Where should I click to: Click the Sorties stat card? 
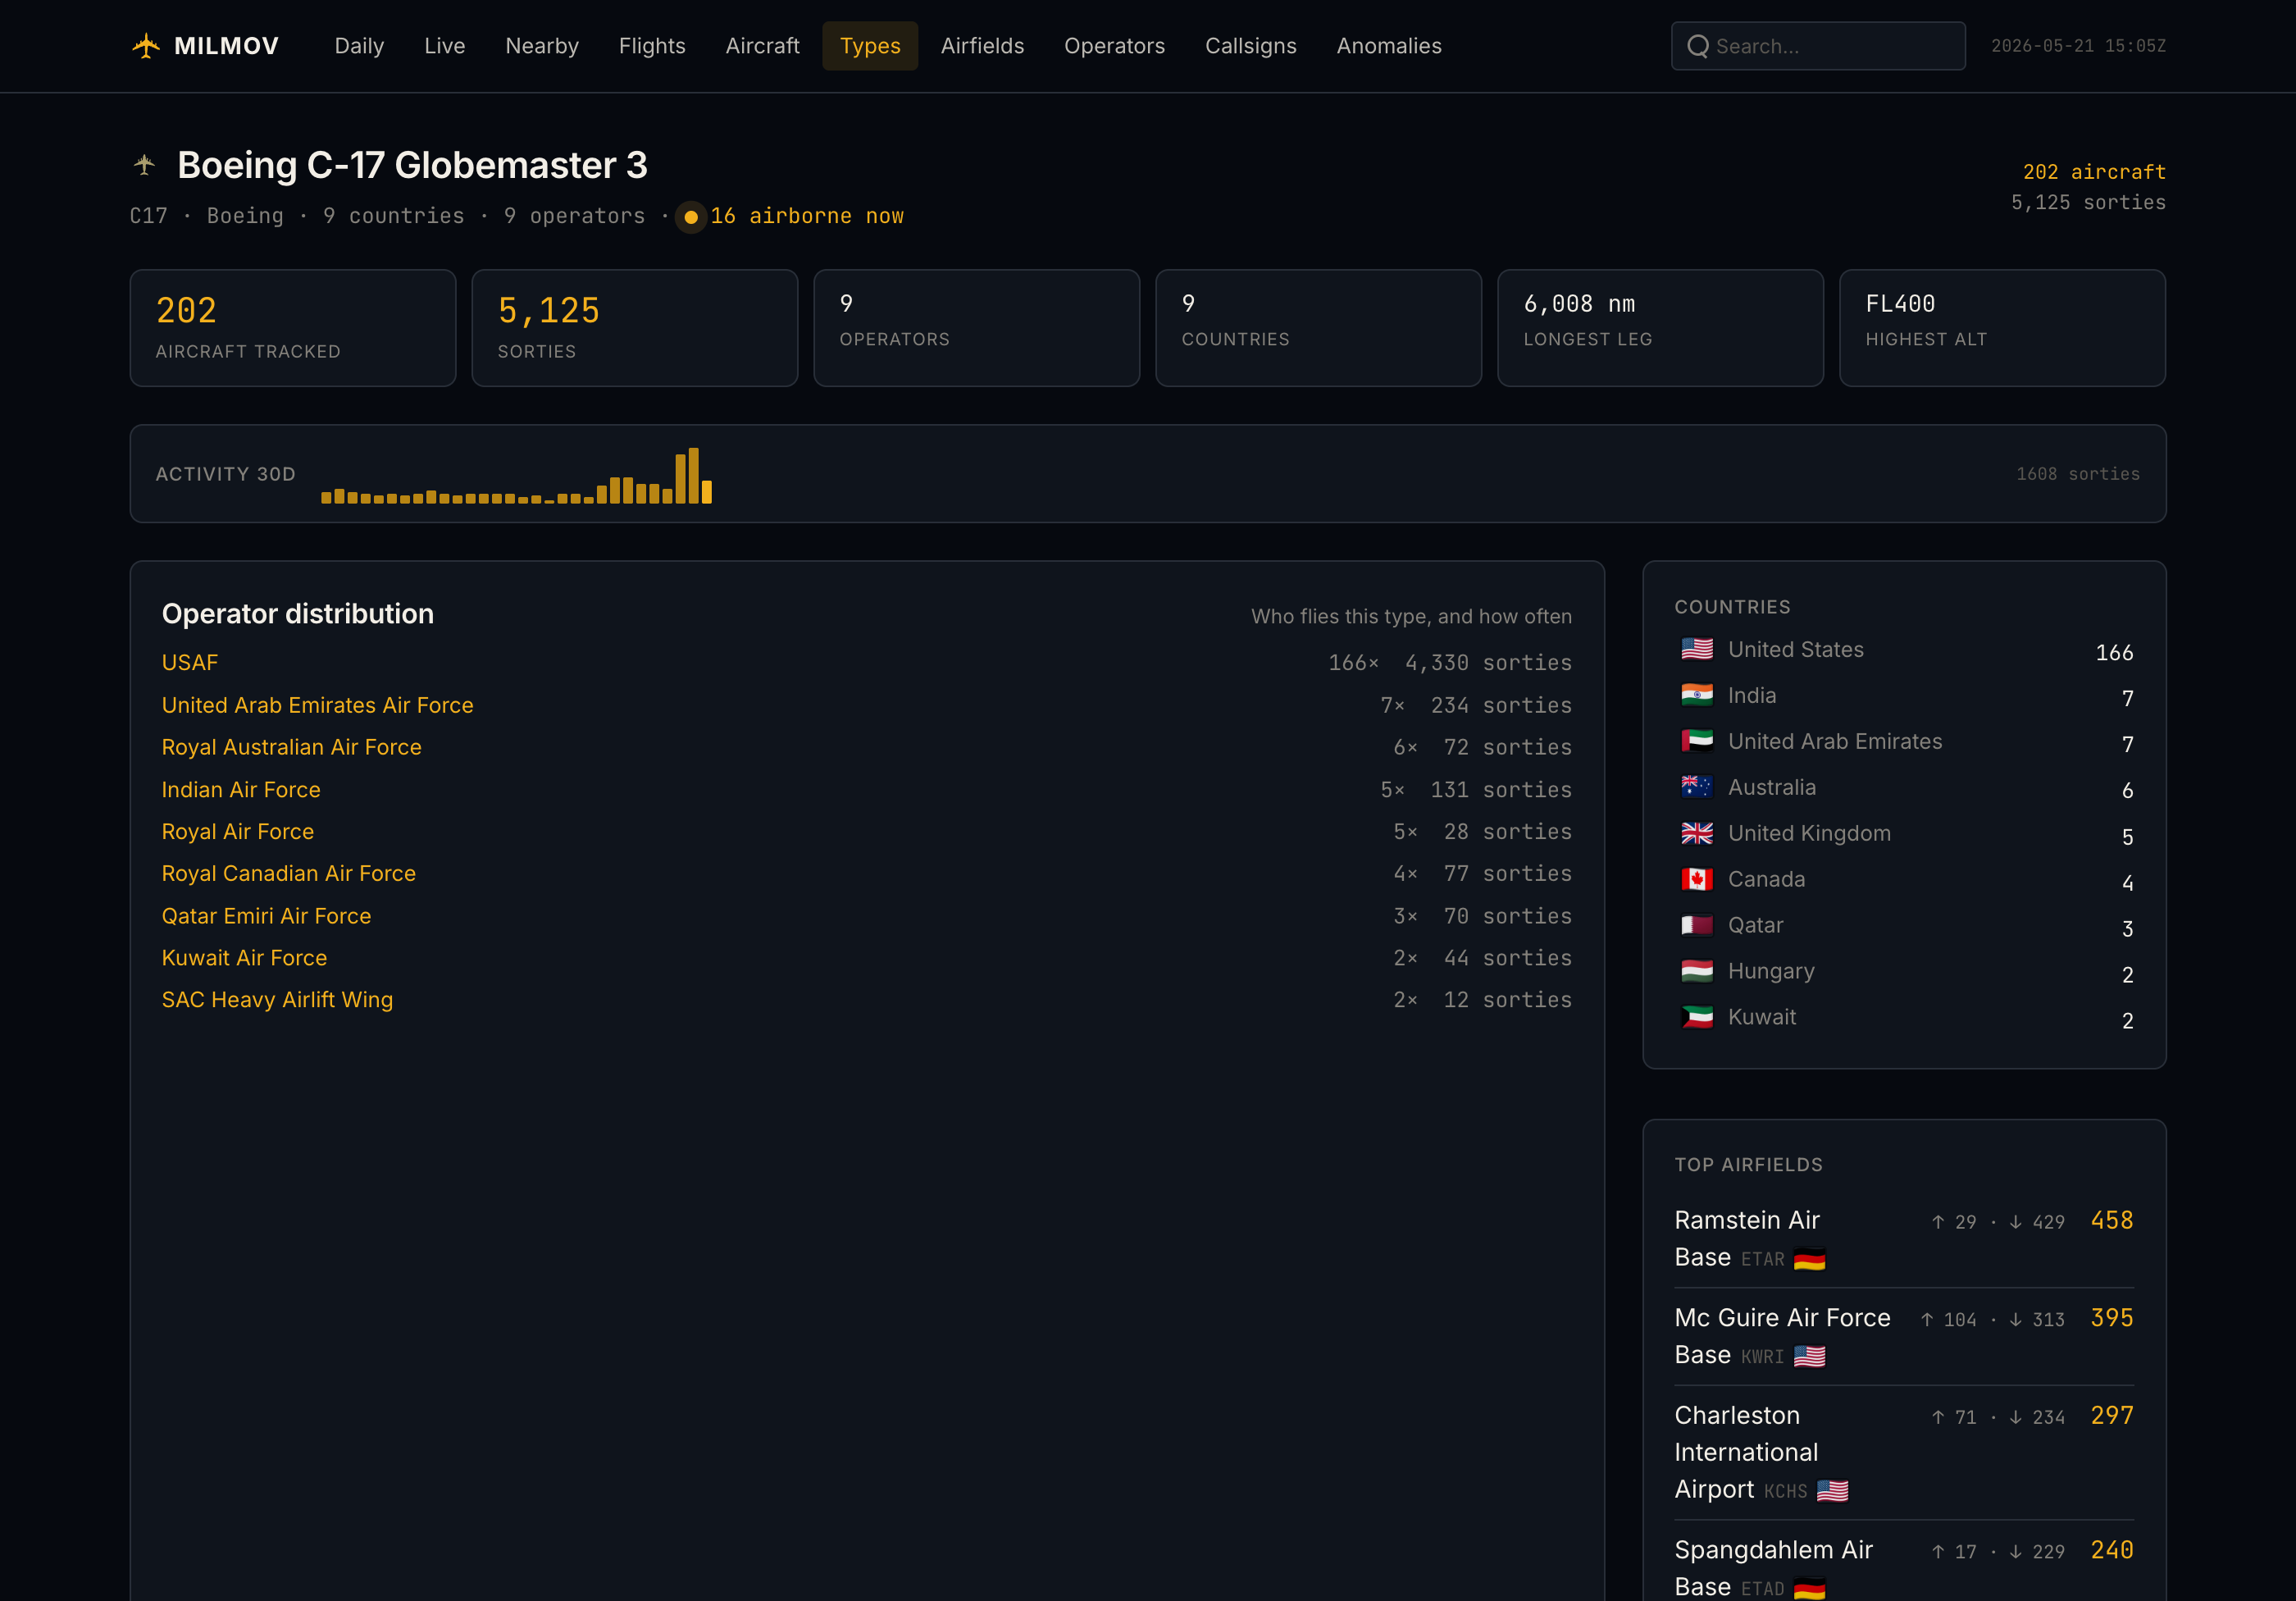click(635, 328)
